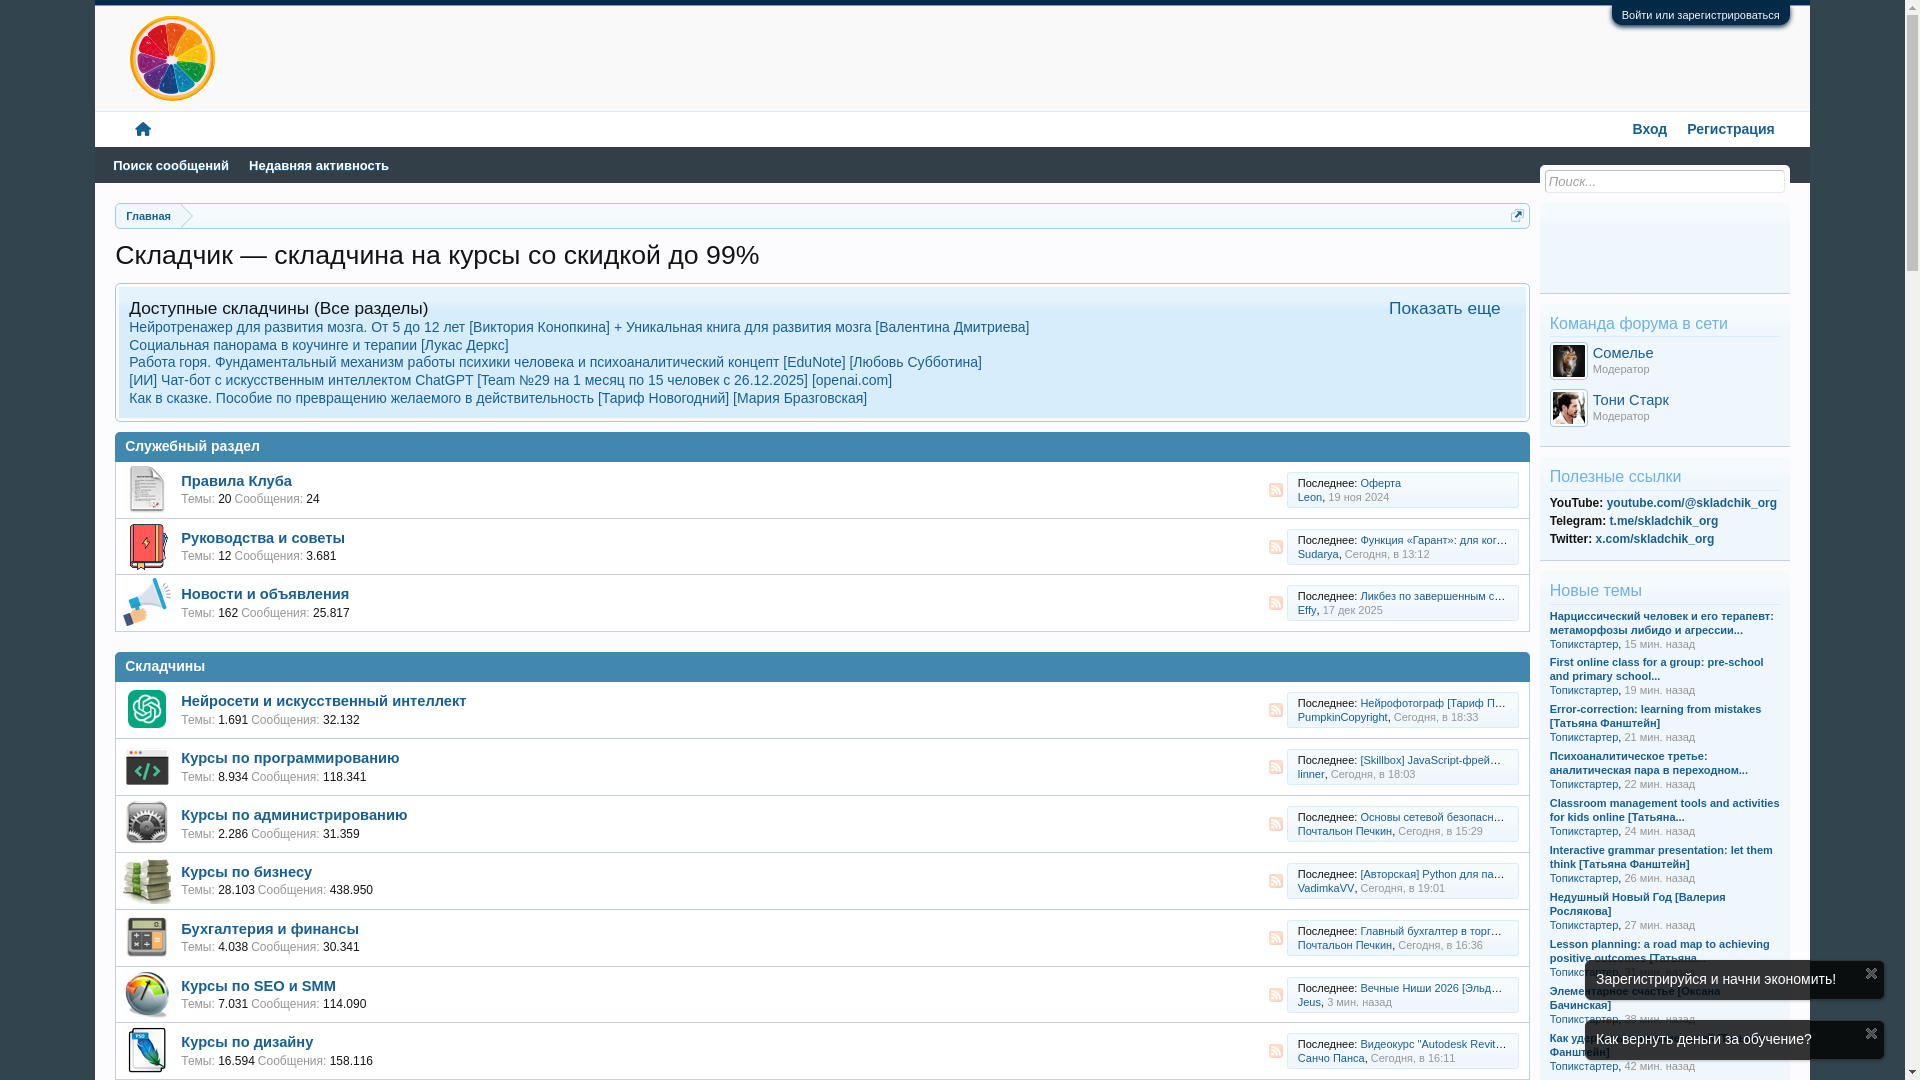Open moderator Сомелье name link
Viewport: 1920px width, 1080px height.
(x=1622, y=353)
